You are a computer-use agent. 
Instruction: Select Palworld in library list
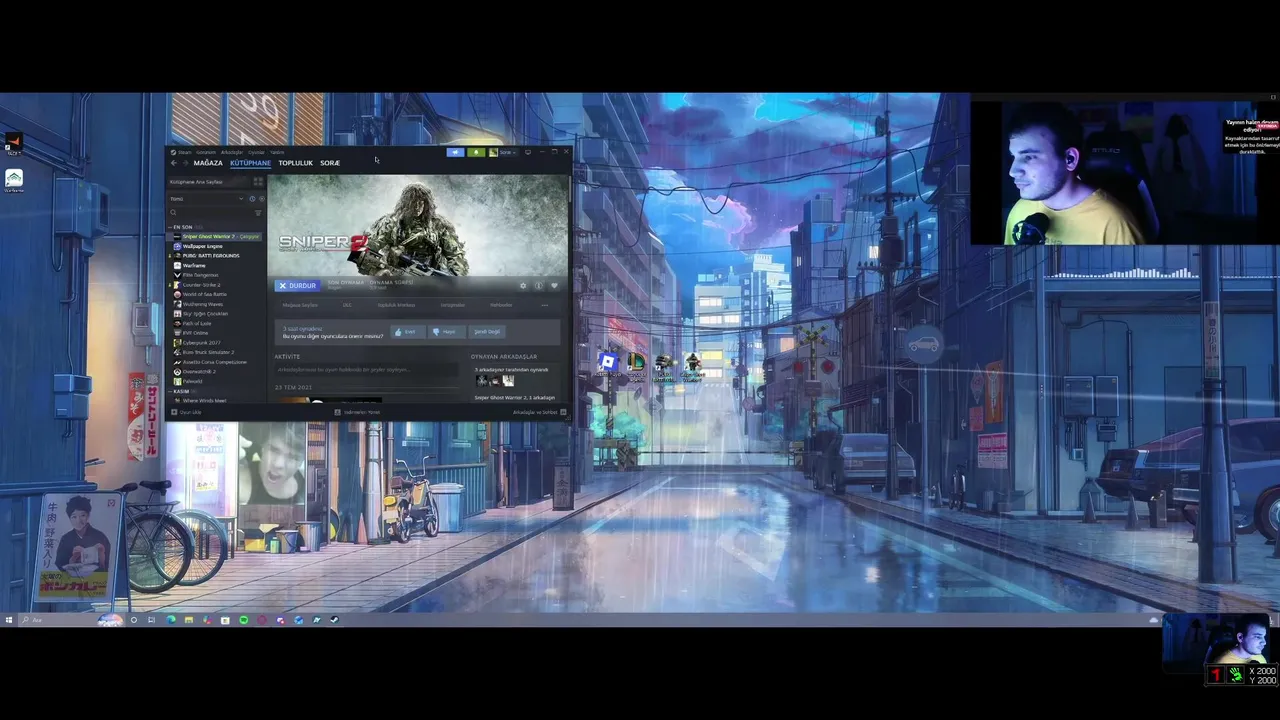coord(215,381)
